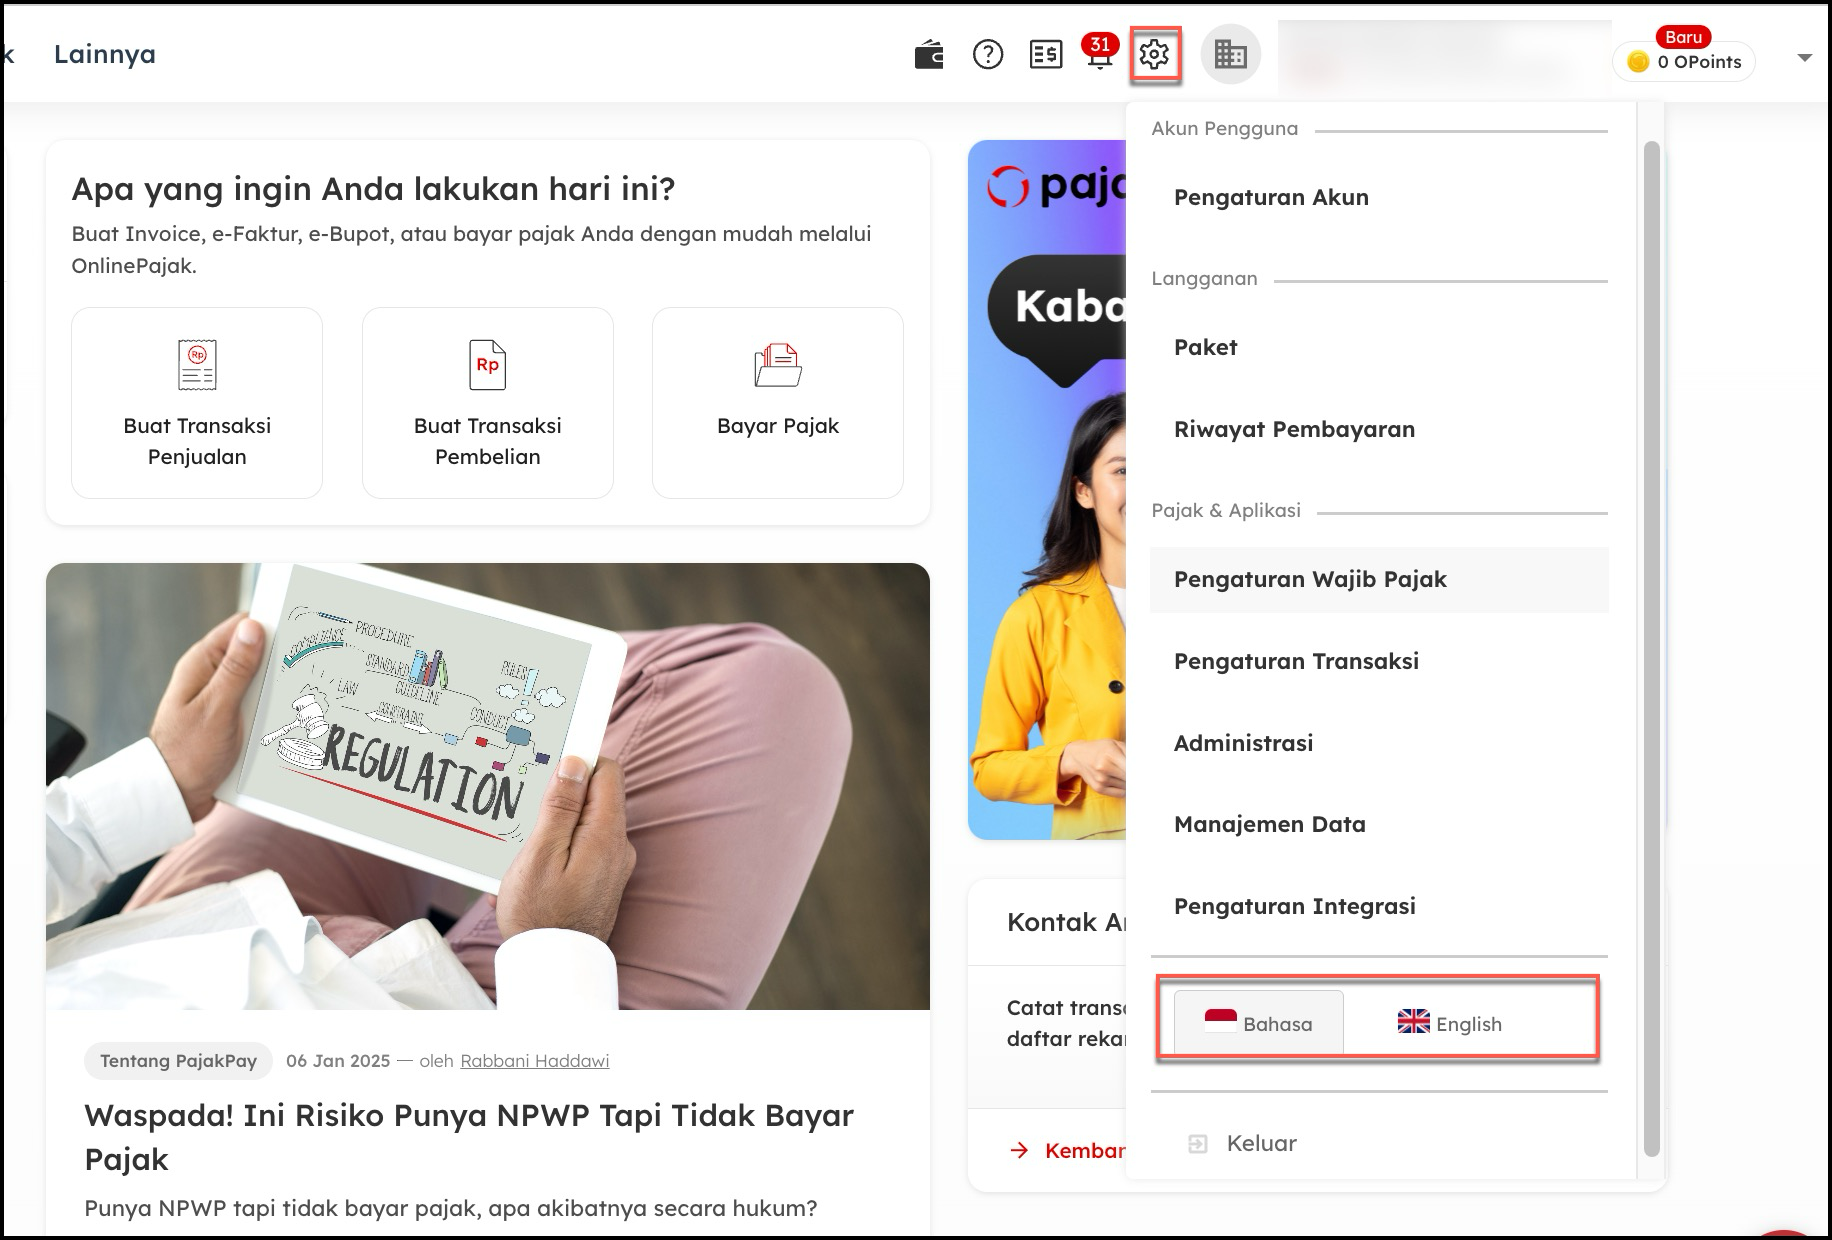The image size is (1832, 1240).
Task: Click the settings gear icon
Action: coord(1155,55)
